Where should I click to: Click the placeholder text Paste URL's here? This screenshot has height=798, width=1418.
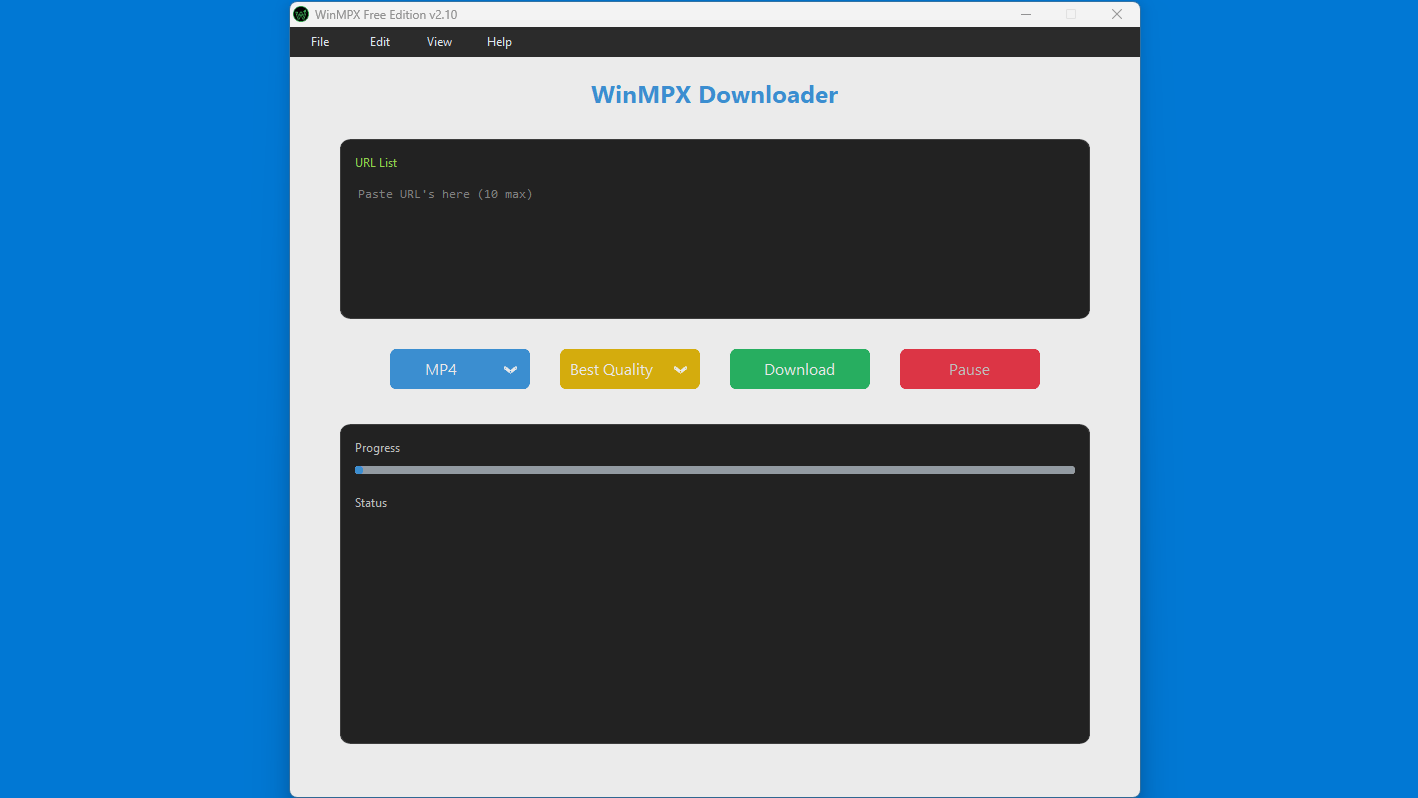point(444,193)
